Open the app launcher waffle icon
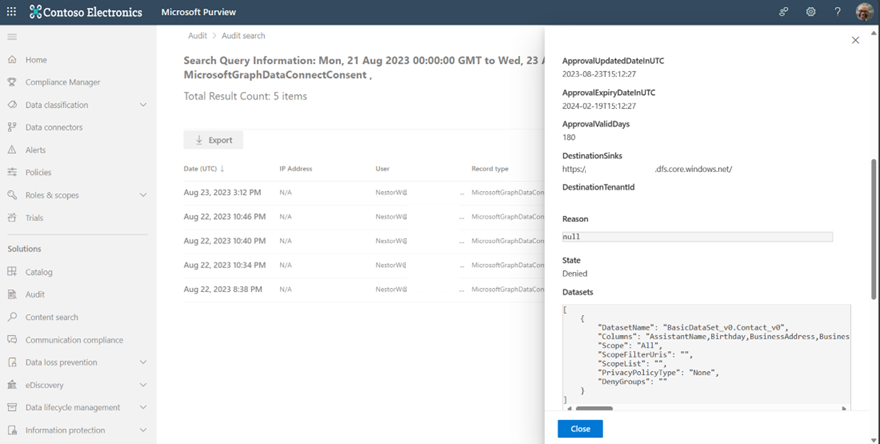Screen dimensions: 880x444 [x=11, y=11]
